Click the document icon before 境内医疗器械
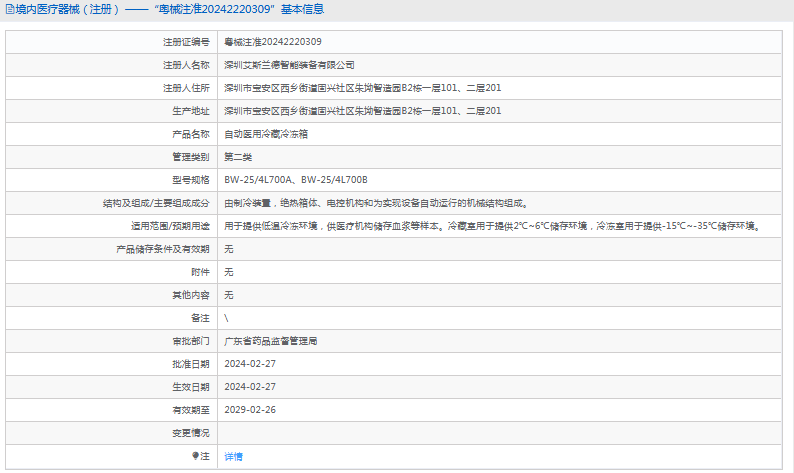 pyautogui.click(x=10, y=9)
